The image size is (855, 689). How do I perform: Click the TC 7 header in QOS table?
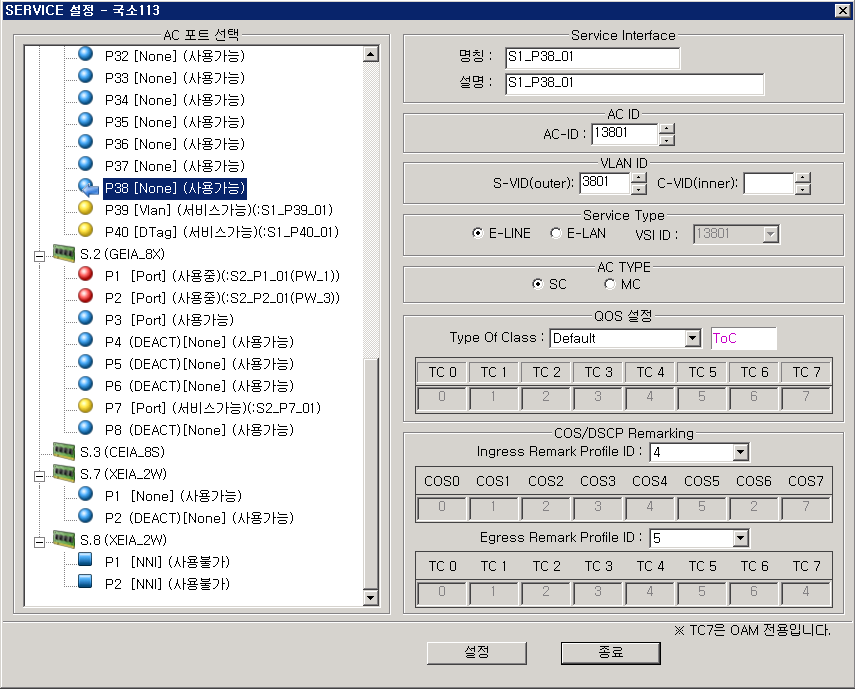click(x=806, y=372)
